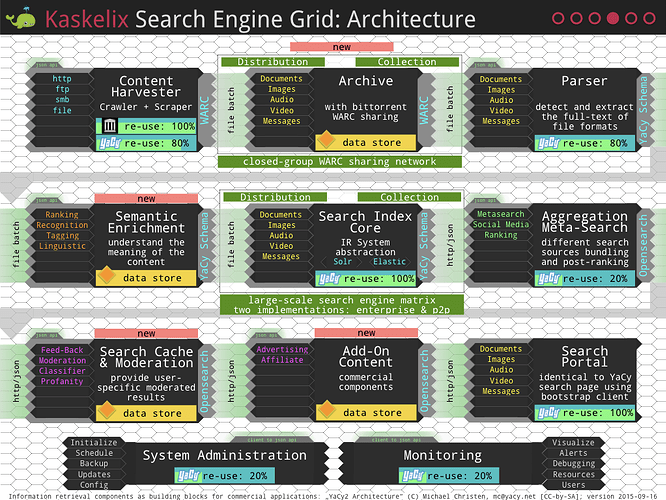Click the orange diamond in Add-On Content data store
Screen dimensions: 666x500
click(326, 409)
